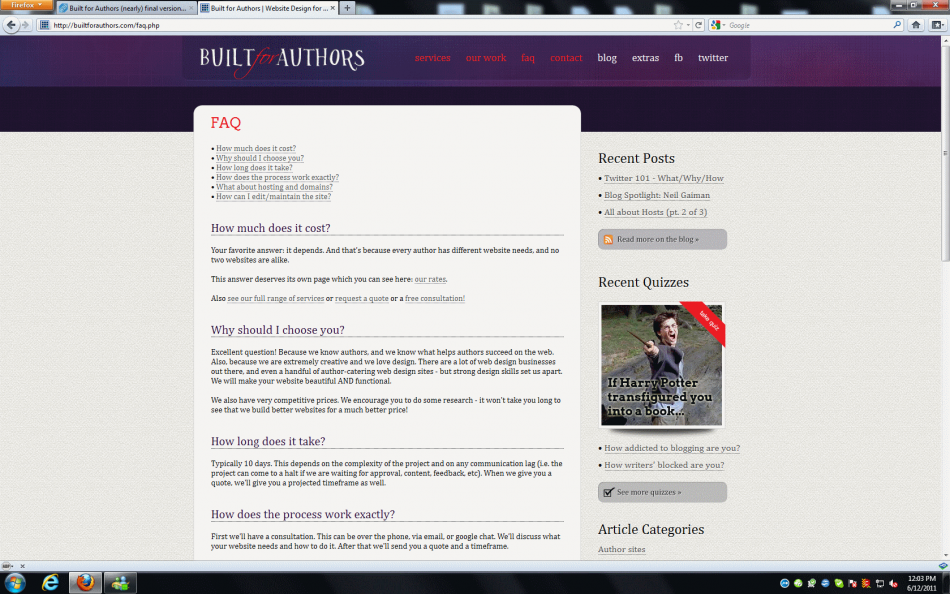The image size is (950, 594).
Task: Reload the page with the refresh icon
Action: click(x=699, y=25)
